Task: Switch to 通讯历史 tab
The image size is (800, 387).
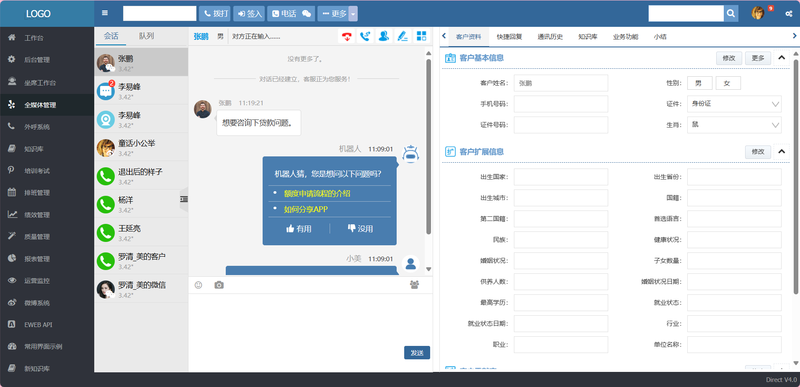Action: tap(550, 37)
